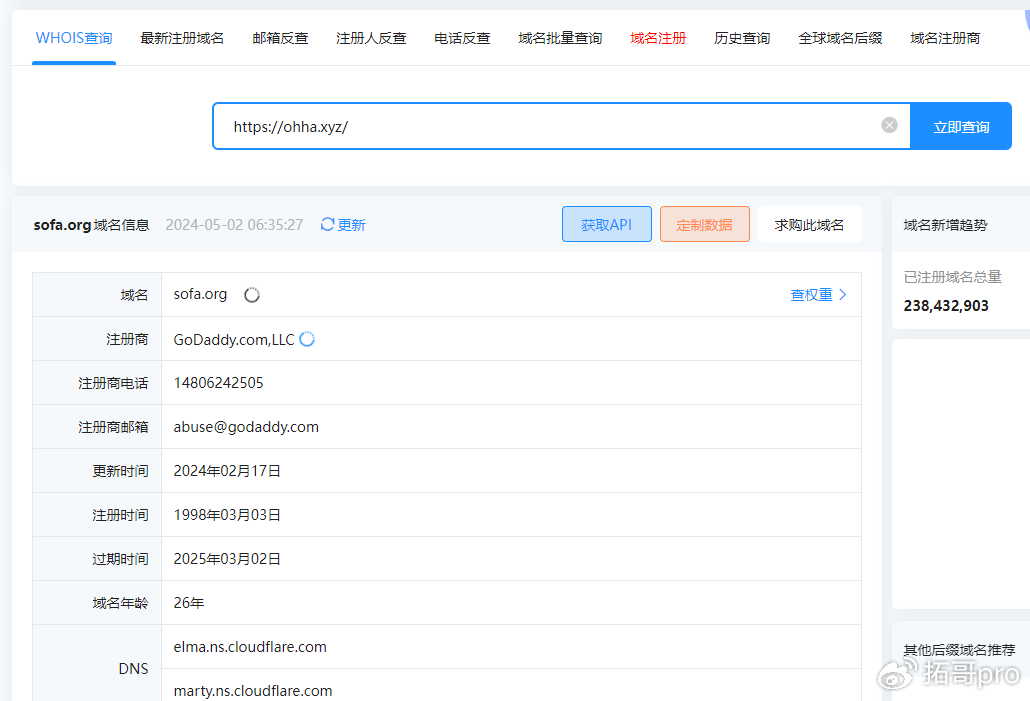The width and height of the screenshot is (1030, 701).
Task: Click the DNS row label
Action: click(133, 669)
